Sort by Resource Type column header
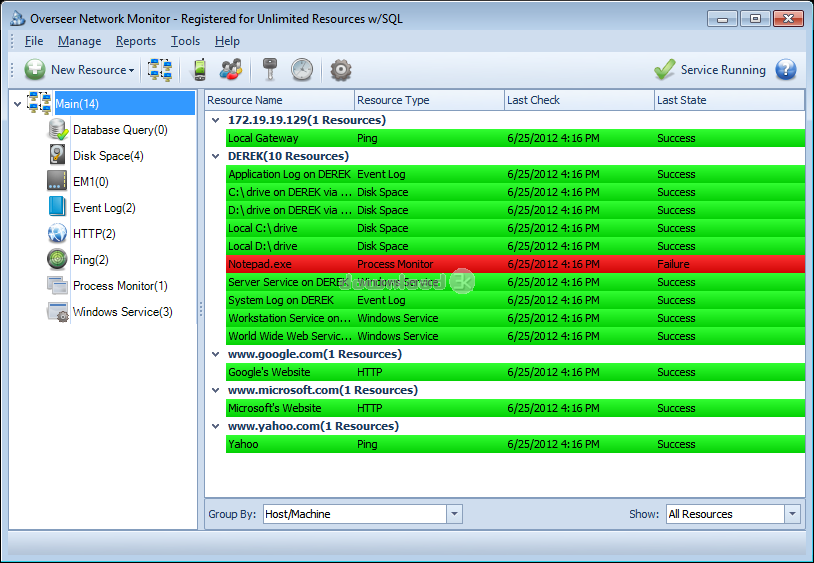This screenshot has height=563, width=814. click(429, 100)
